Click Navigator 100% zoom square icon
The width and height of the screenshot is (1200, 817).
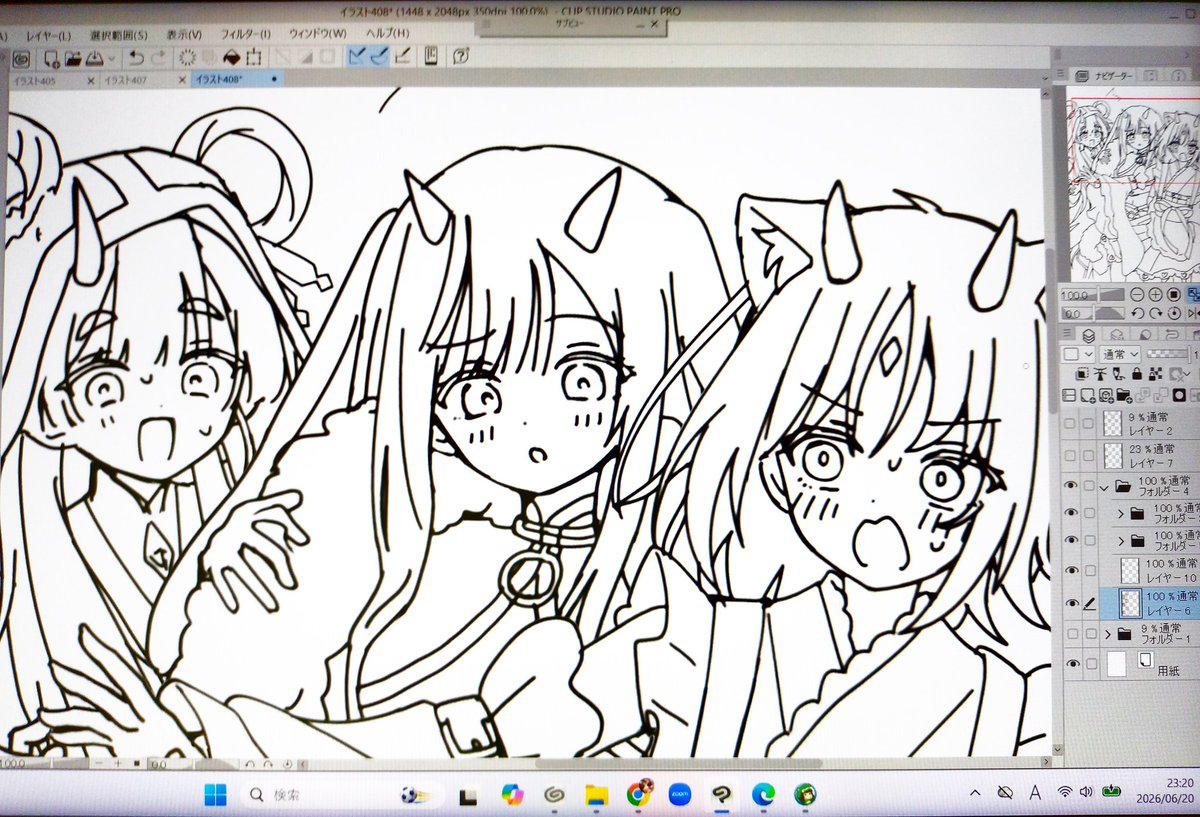tap(1174, 294)
